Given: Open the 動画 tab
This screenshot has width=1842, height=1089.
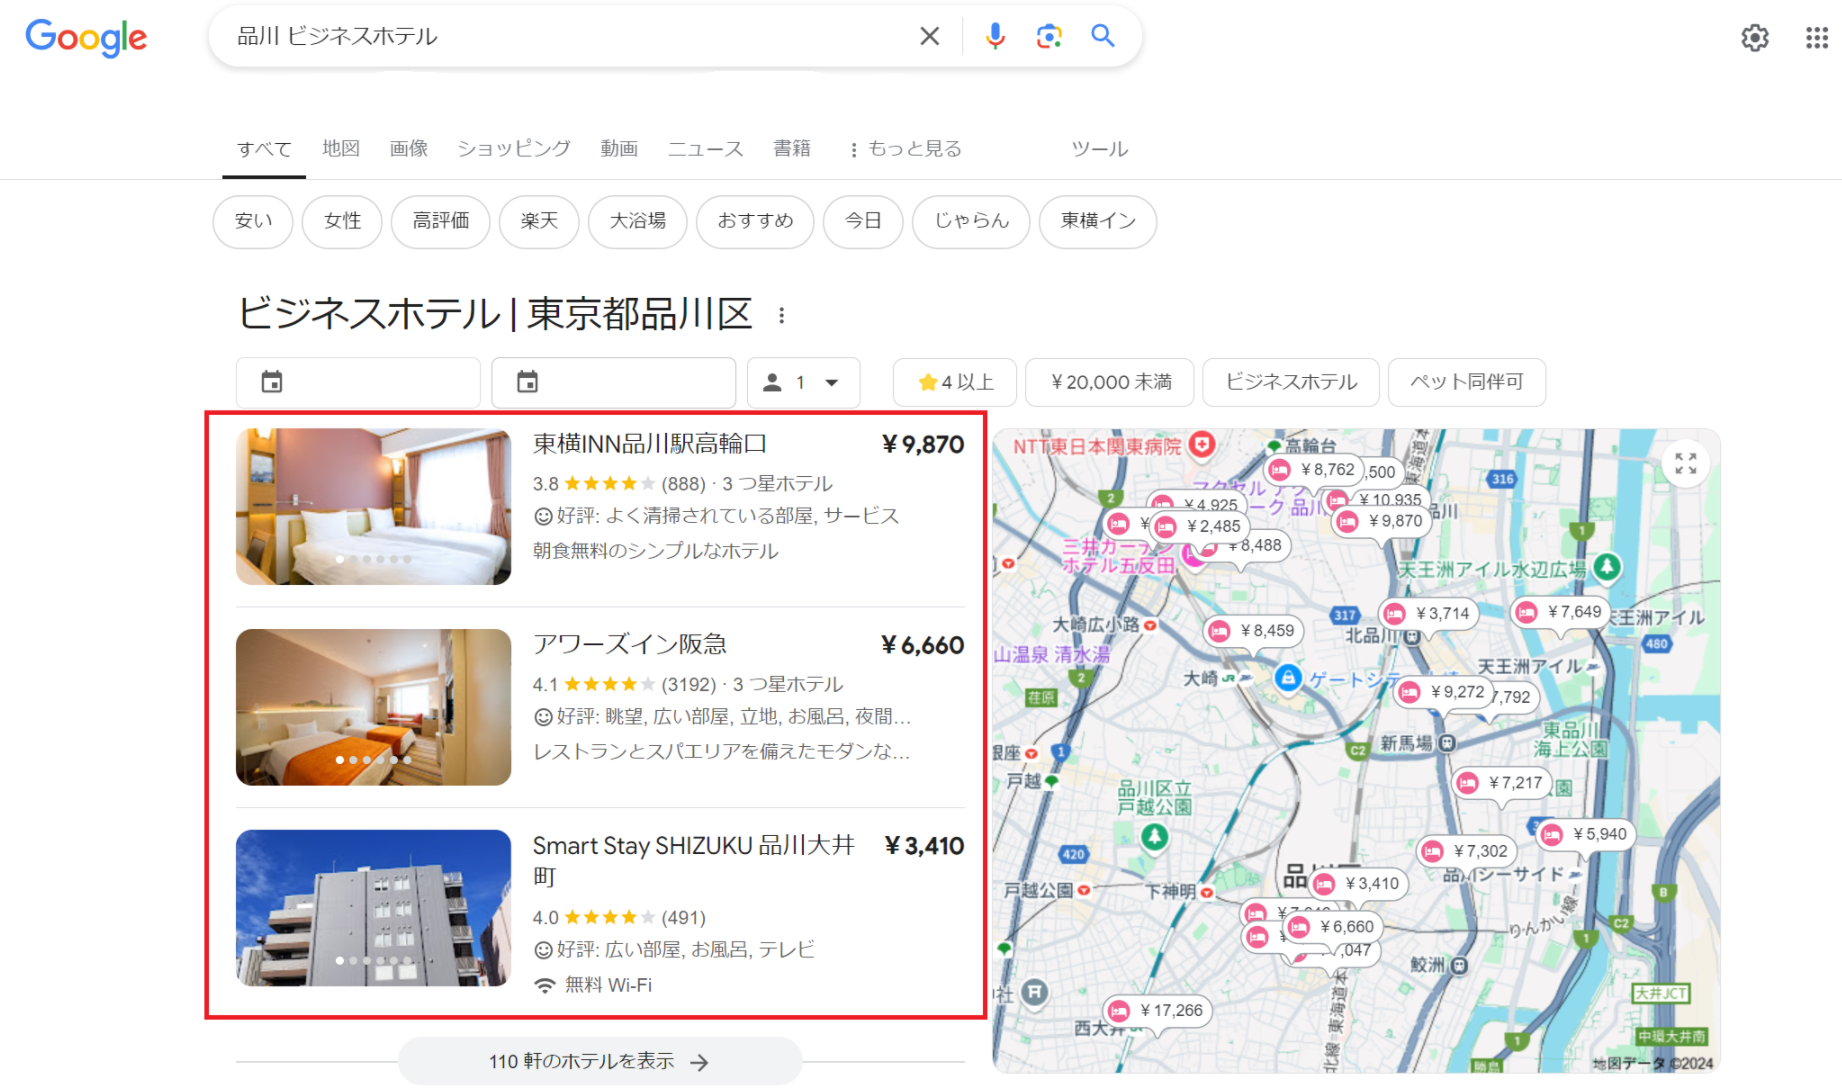Looking at the screenshot, I should tap(619, 148).
